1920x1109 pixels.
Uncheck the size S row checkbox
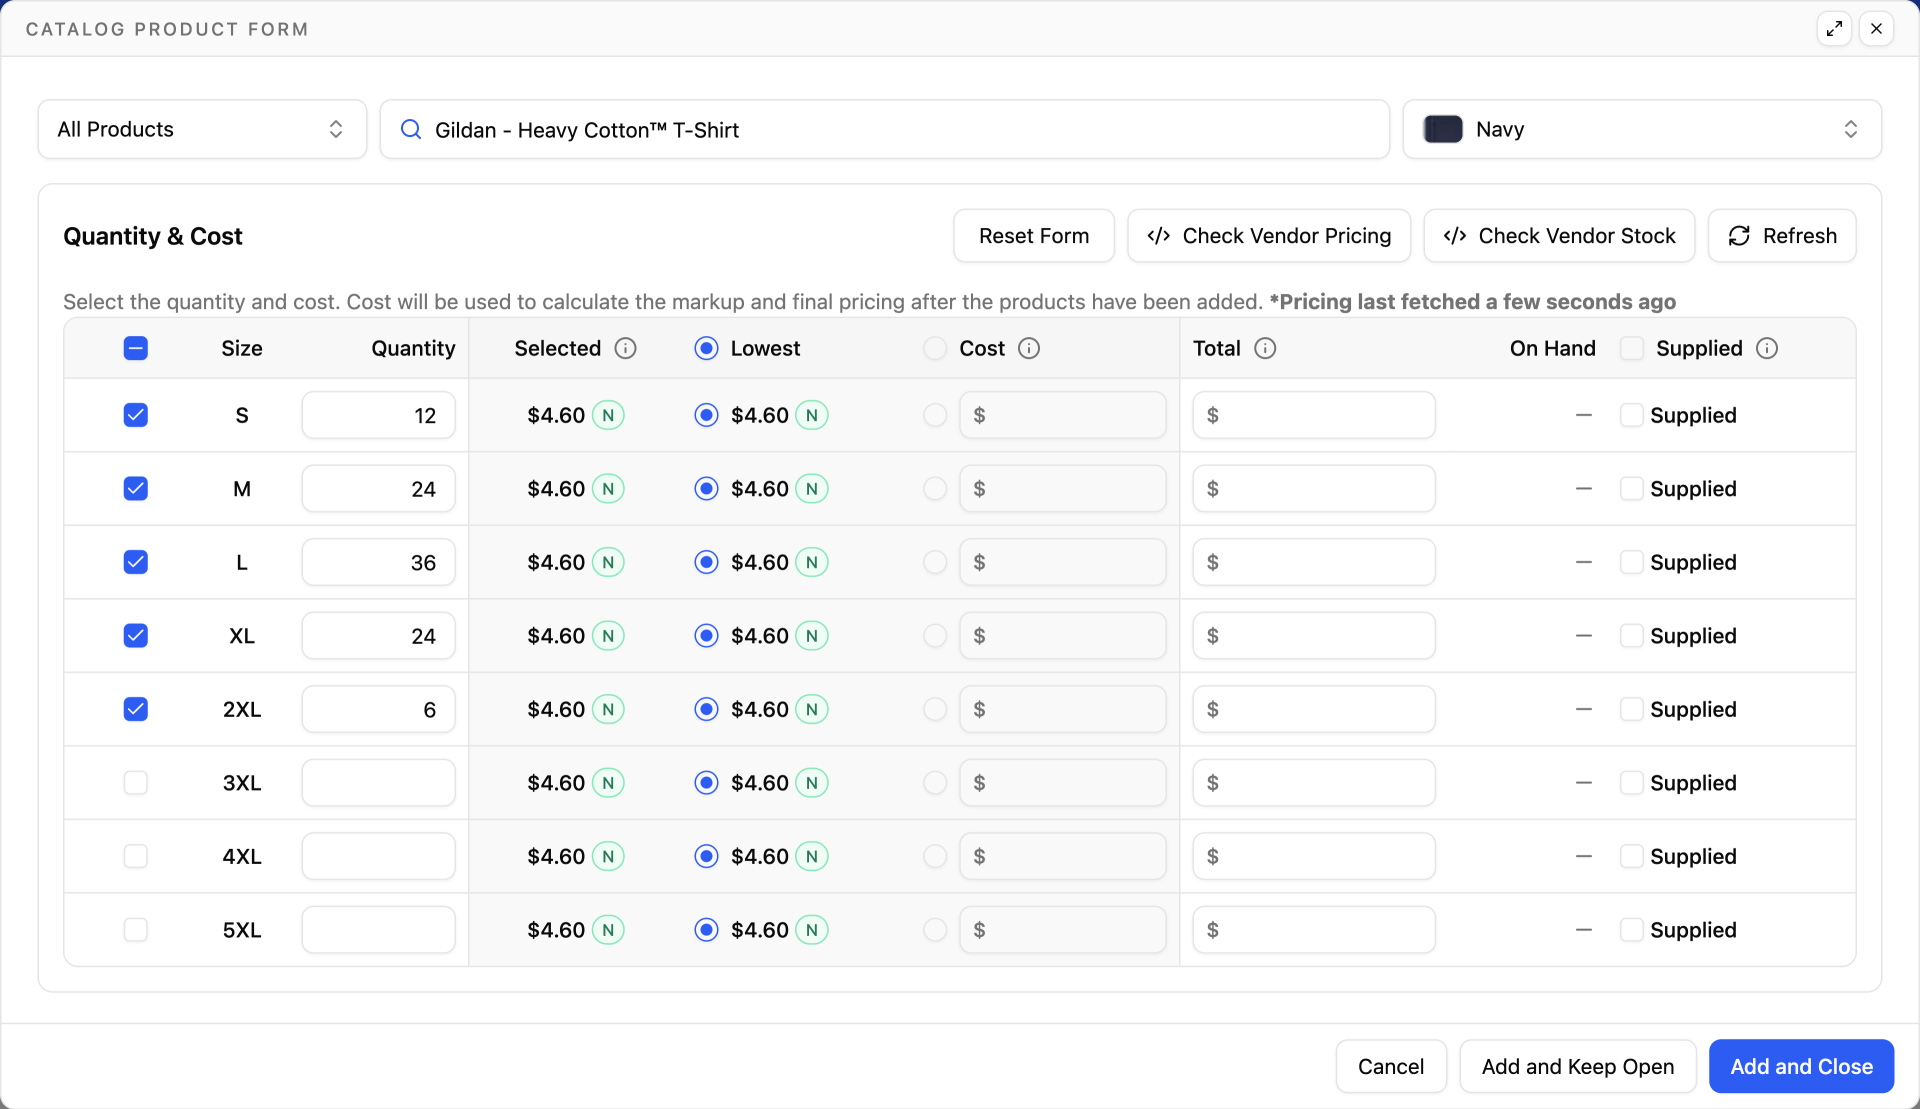tap(136, 415)
